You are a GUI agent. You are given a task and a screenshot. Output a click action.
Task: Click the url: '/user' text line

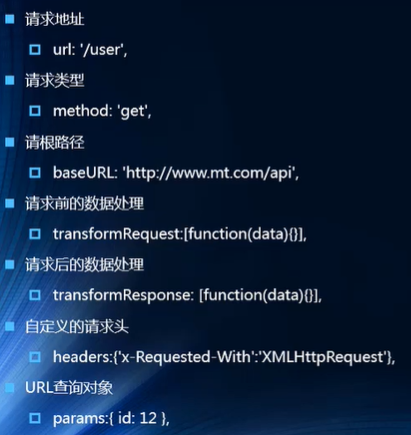(x=90, y=50)
